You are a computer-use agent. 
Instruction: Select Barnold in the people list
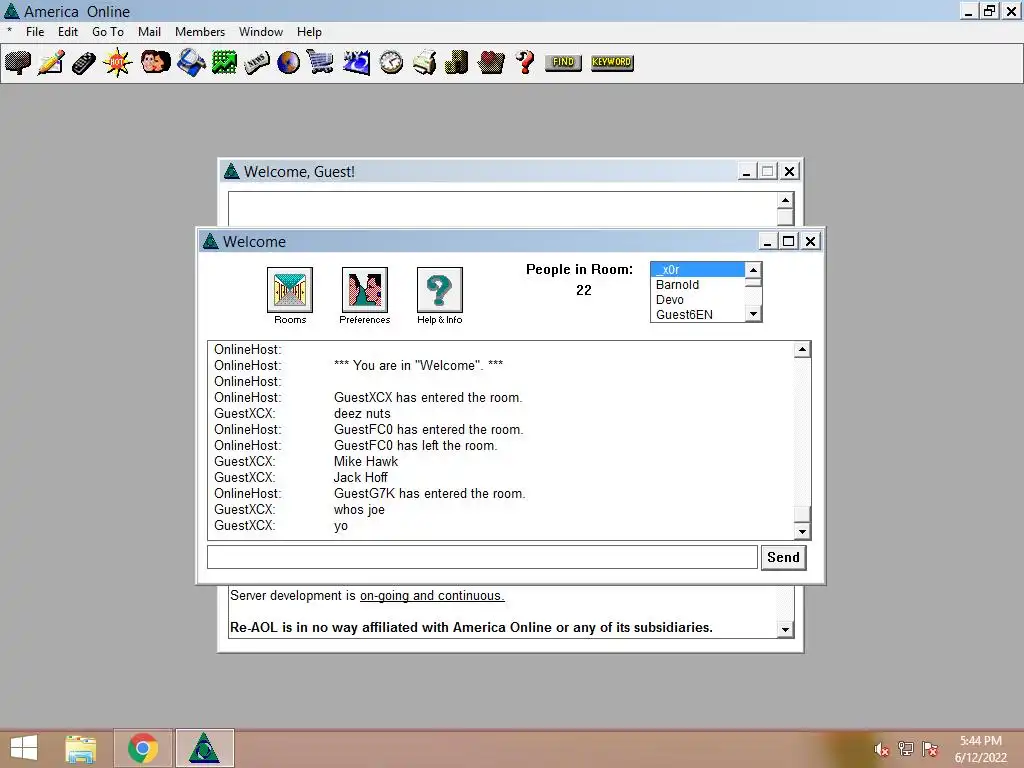pyautogui.click(x=697, y=285)
